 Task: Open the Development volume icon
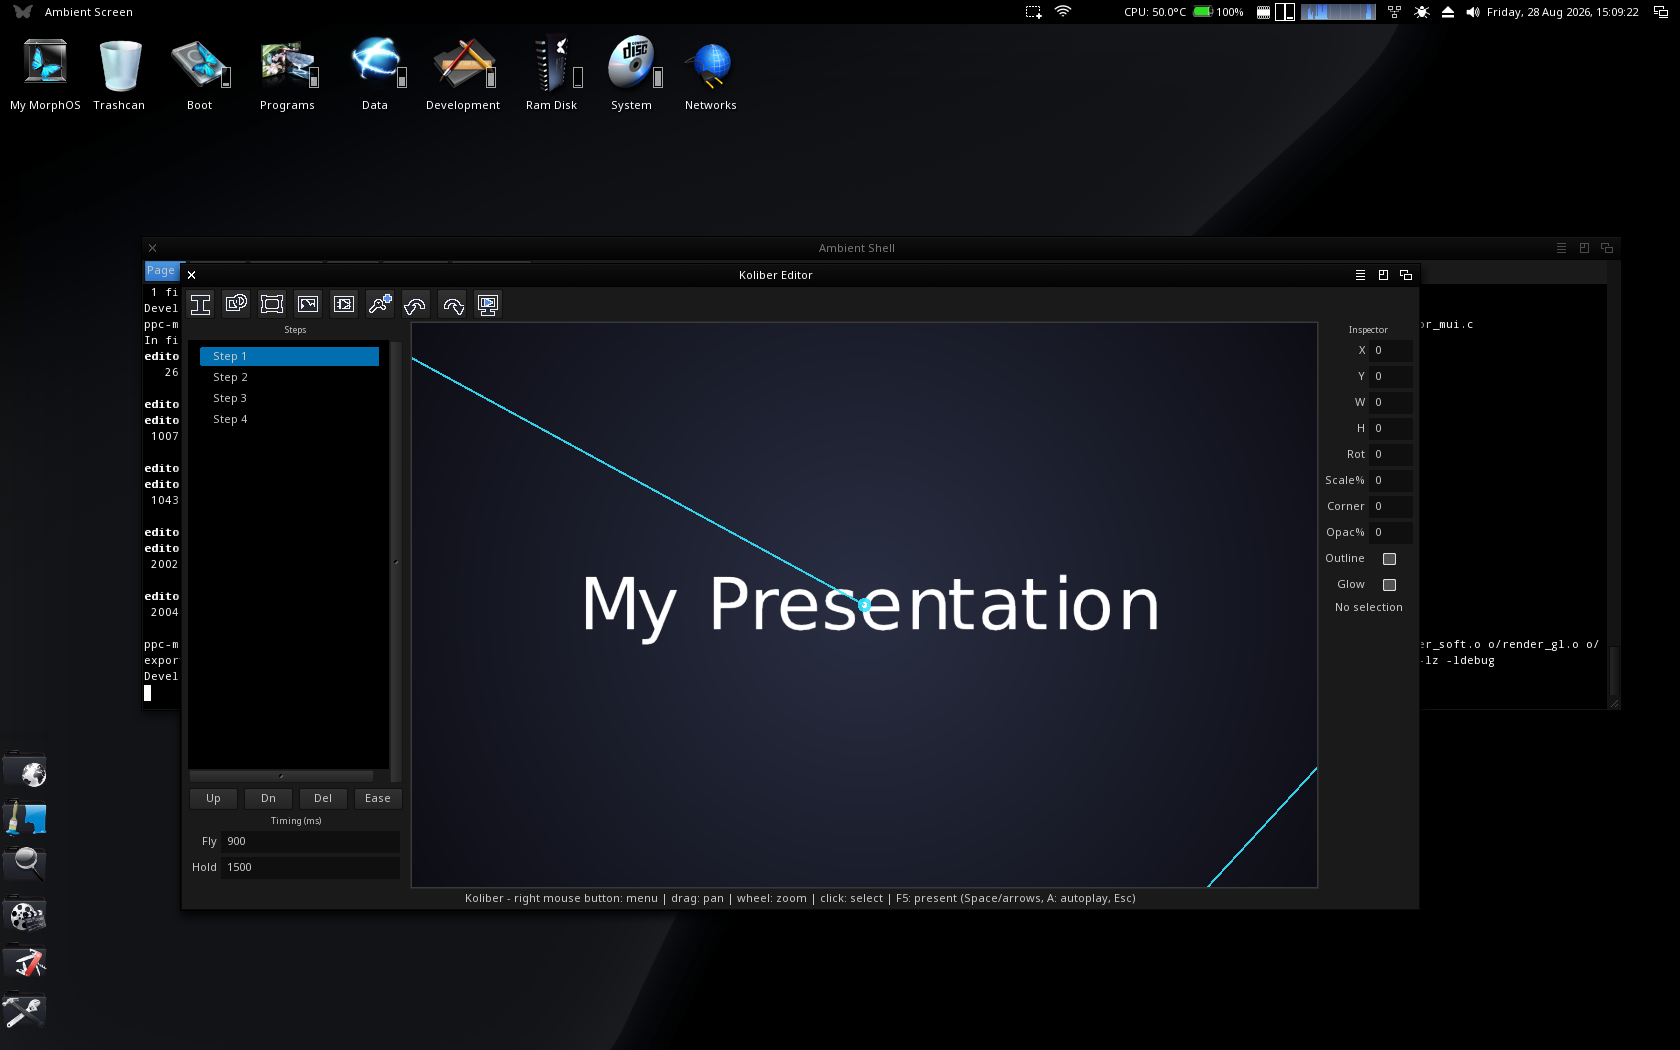click(x=463, y=74)
